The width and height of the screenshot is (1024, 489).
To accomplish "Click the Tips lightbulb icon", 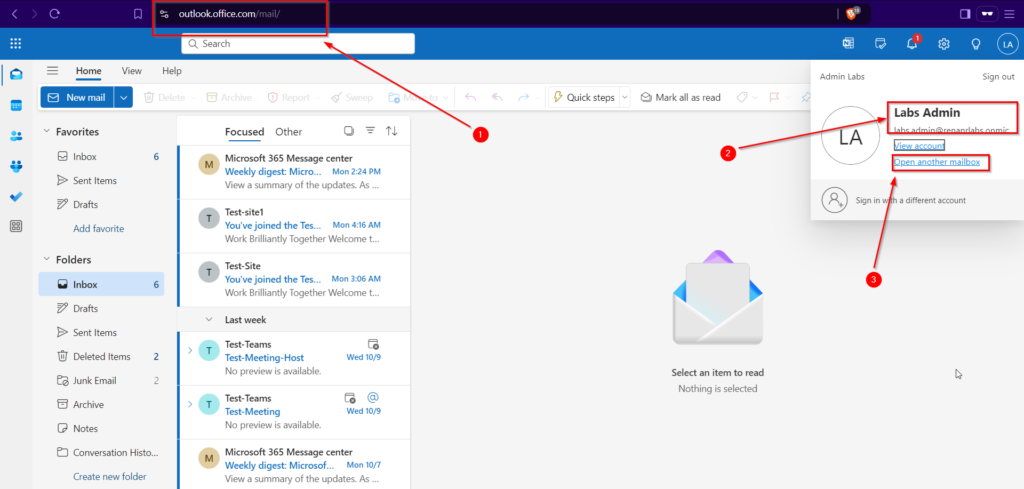I will coord(976,44).
